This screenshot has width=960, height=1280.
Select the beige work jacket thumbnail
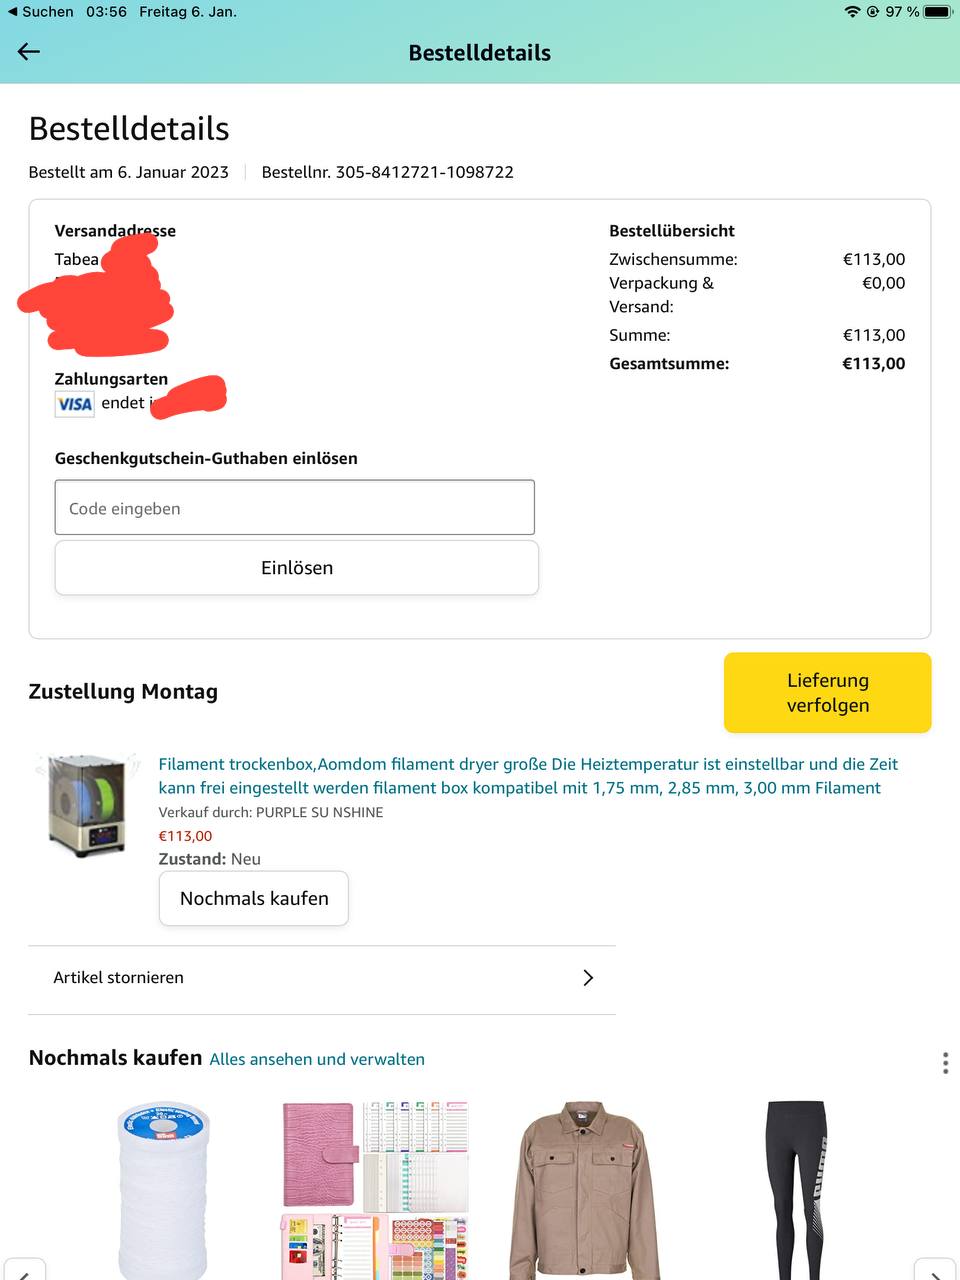point(586,1190)
